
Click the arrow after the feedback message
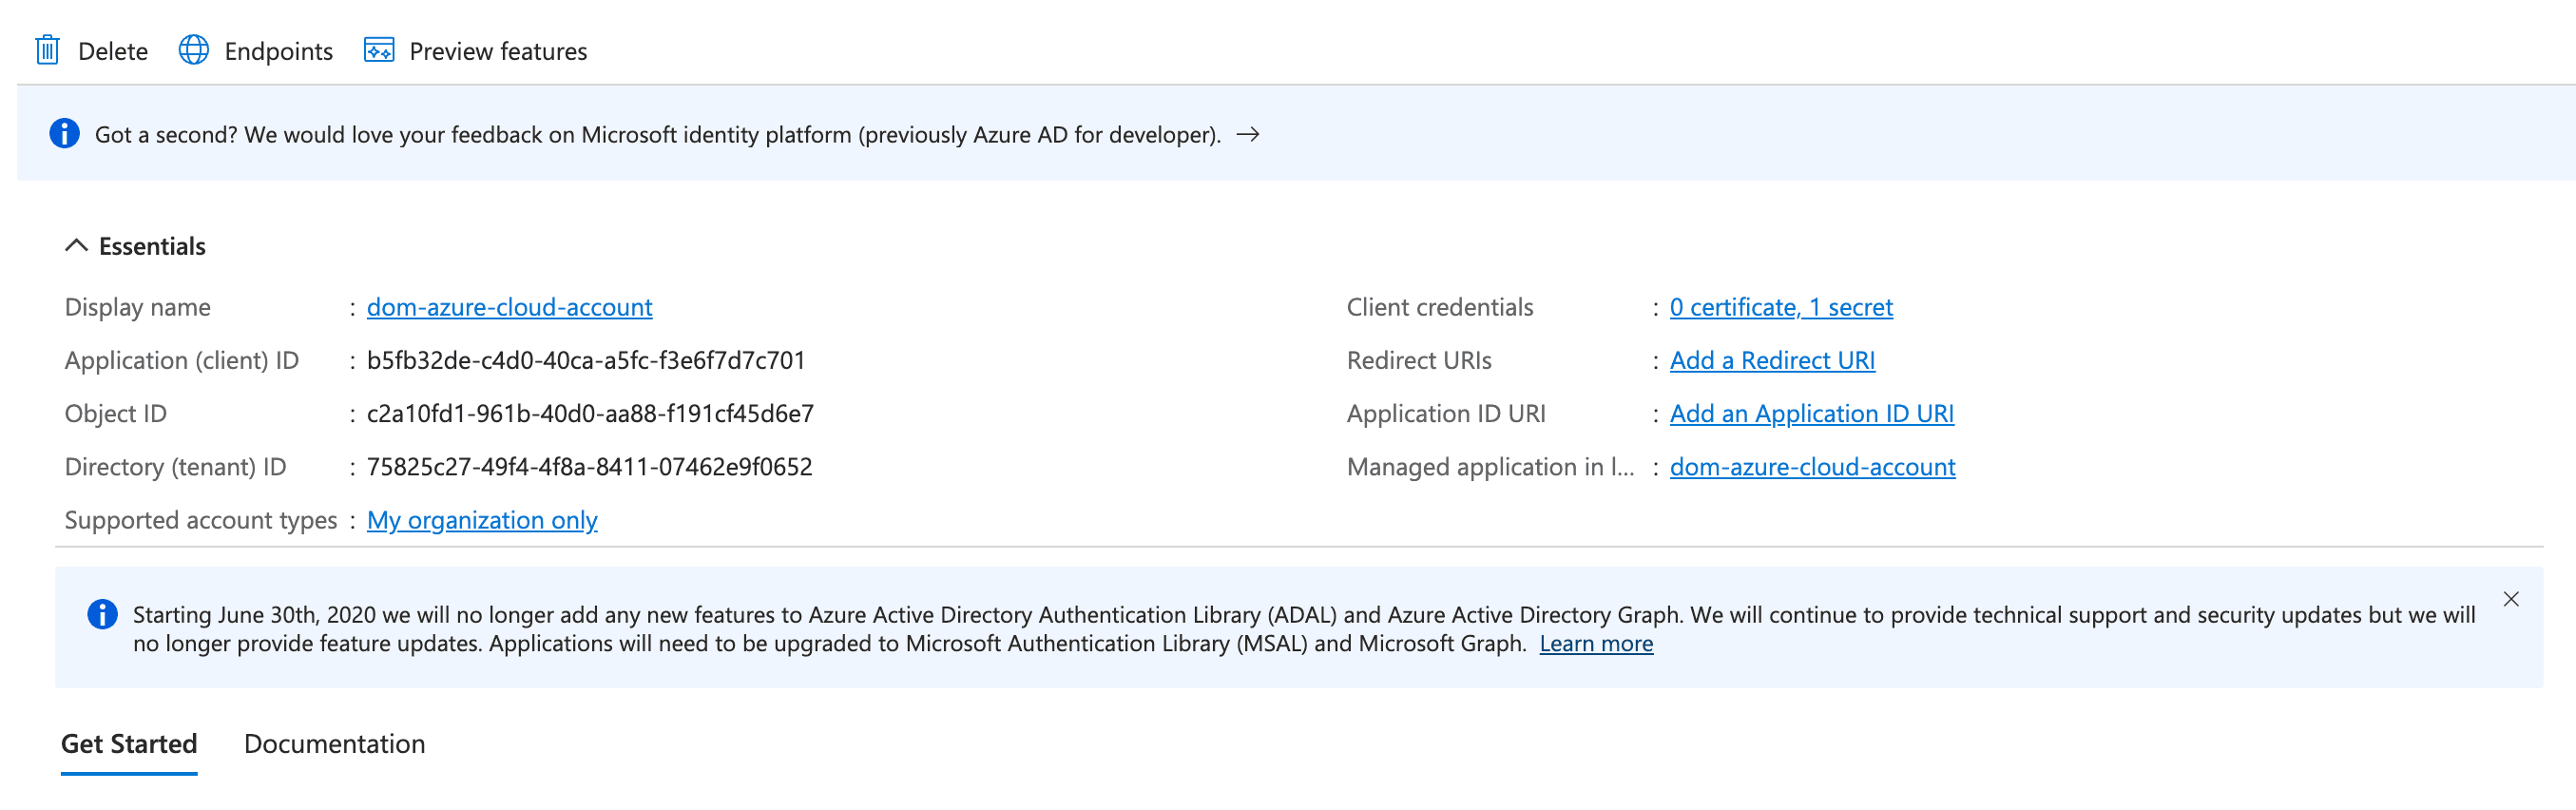pos(1248,134)
